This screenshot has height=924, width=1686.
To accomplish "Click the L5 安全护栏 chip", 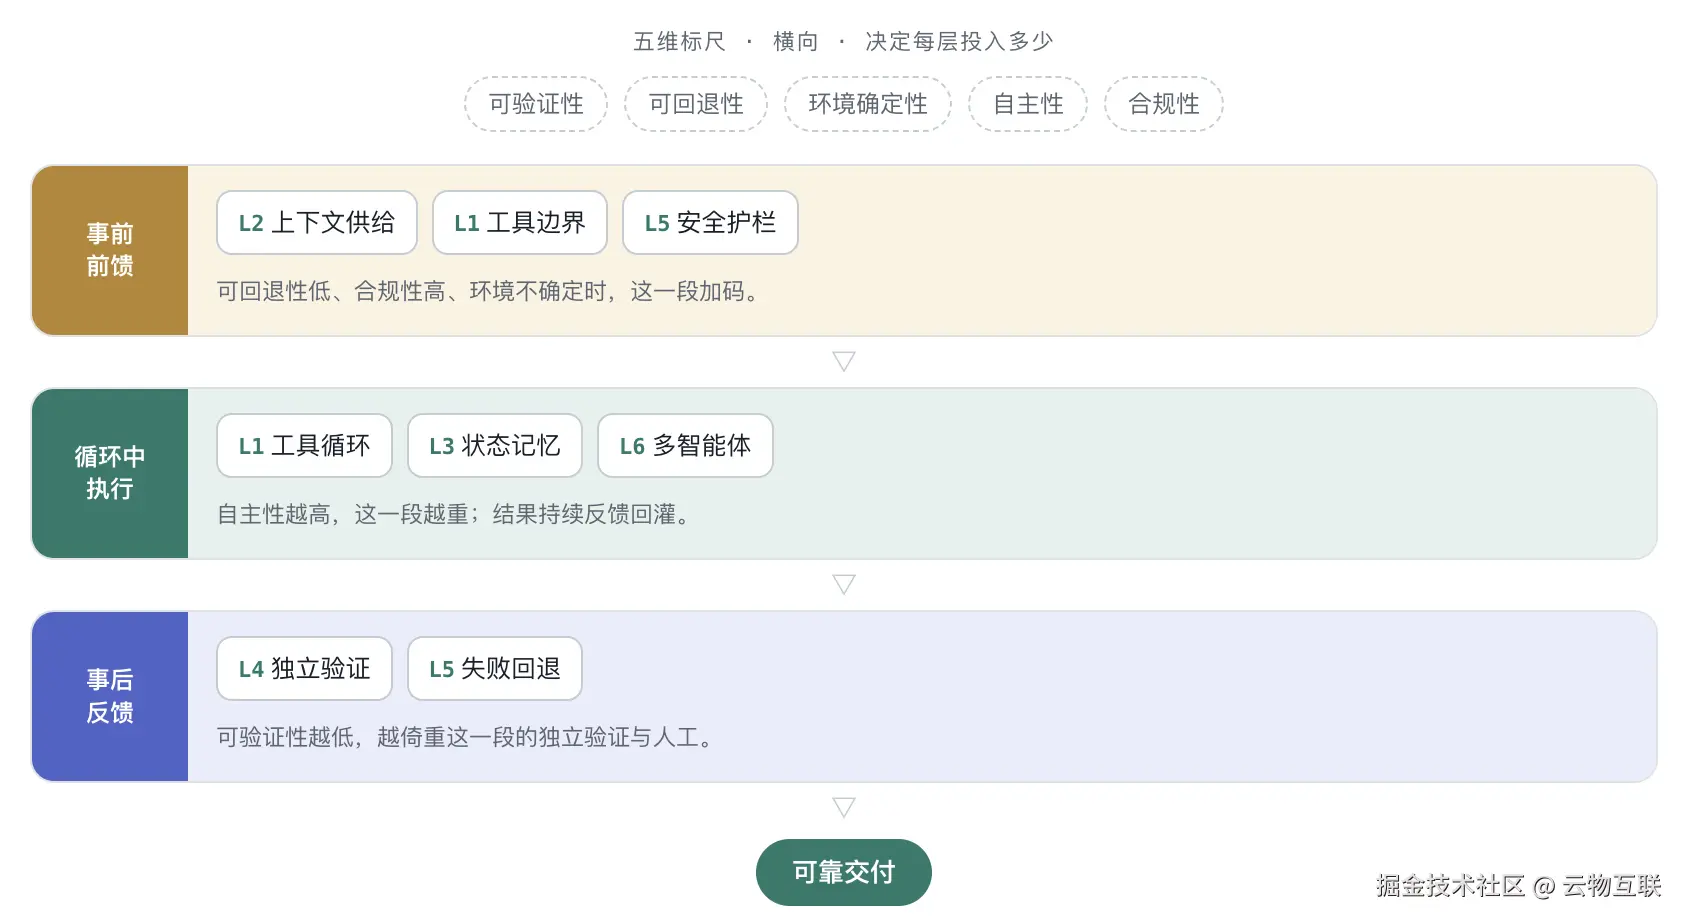I will [x=710, y=223].
